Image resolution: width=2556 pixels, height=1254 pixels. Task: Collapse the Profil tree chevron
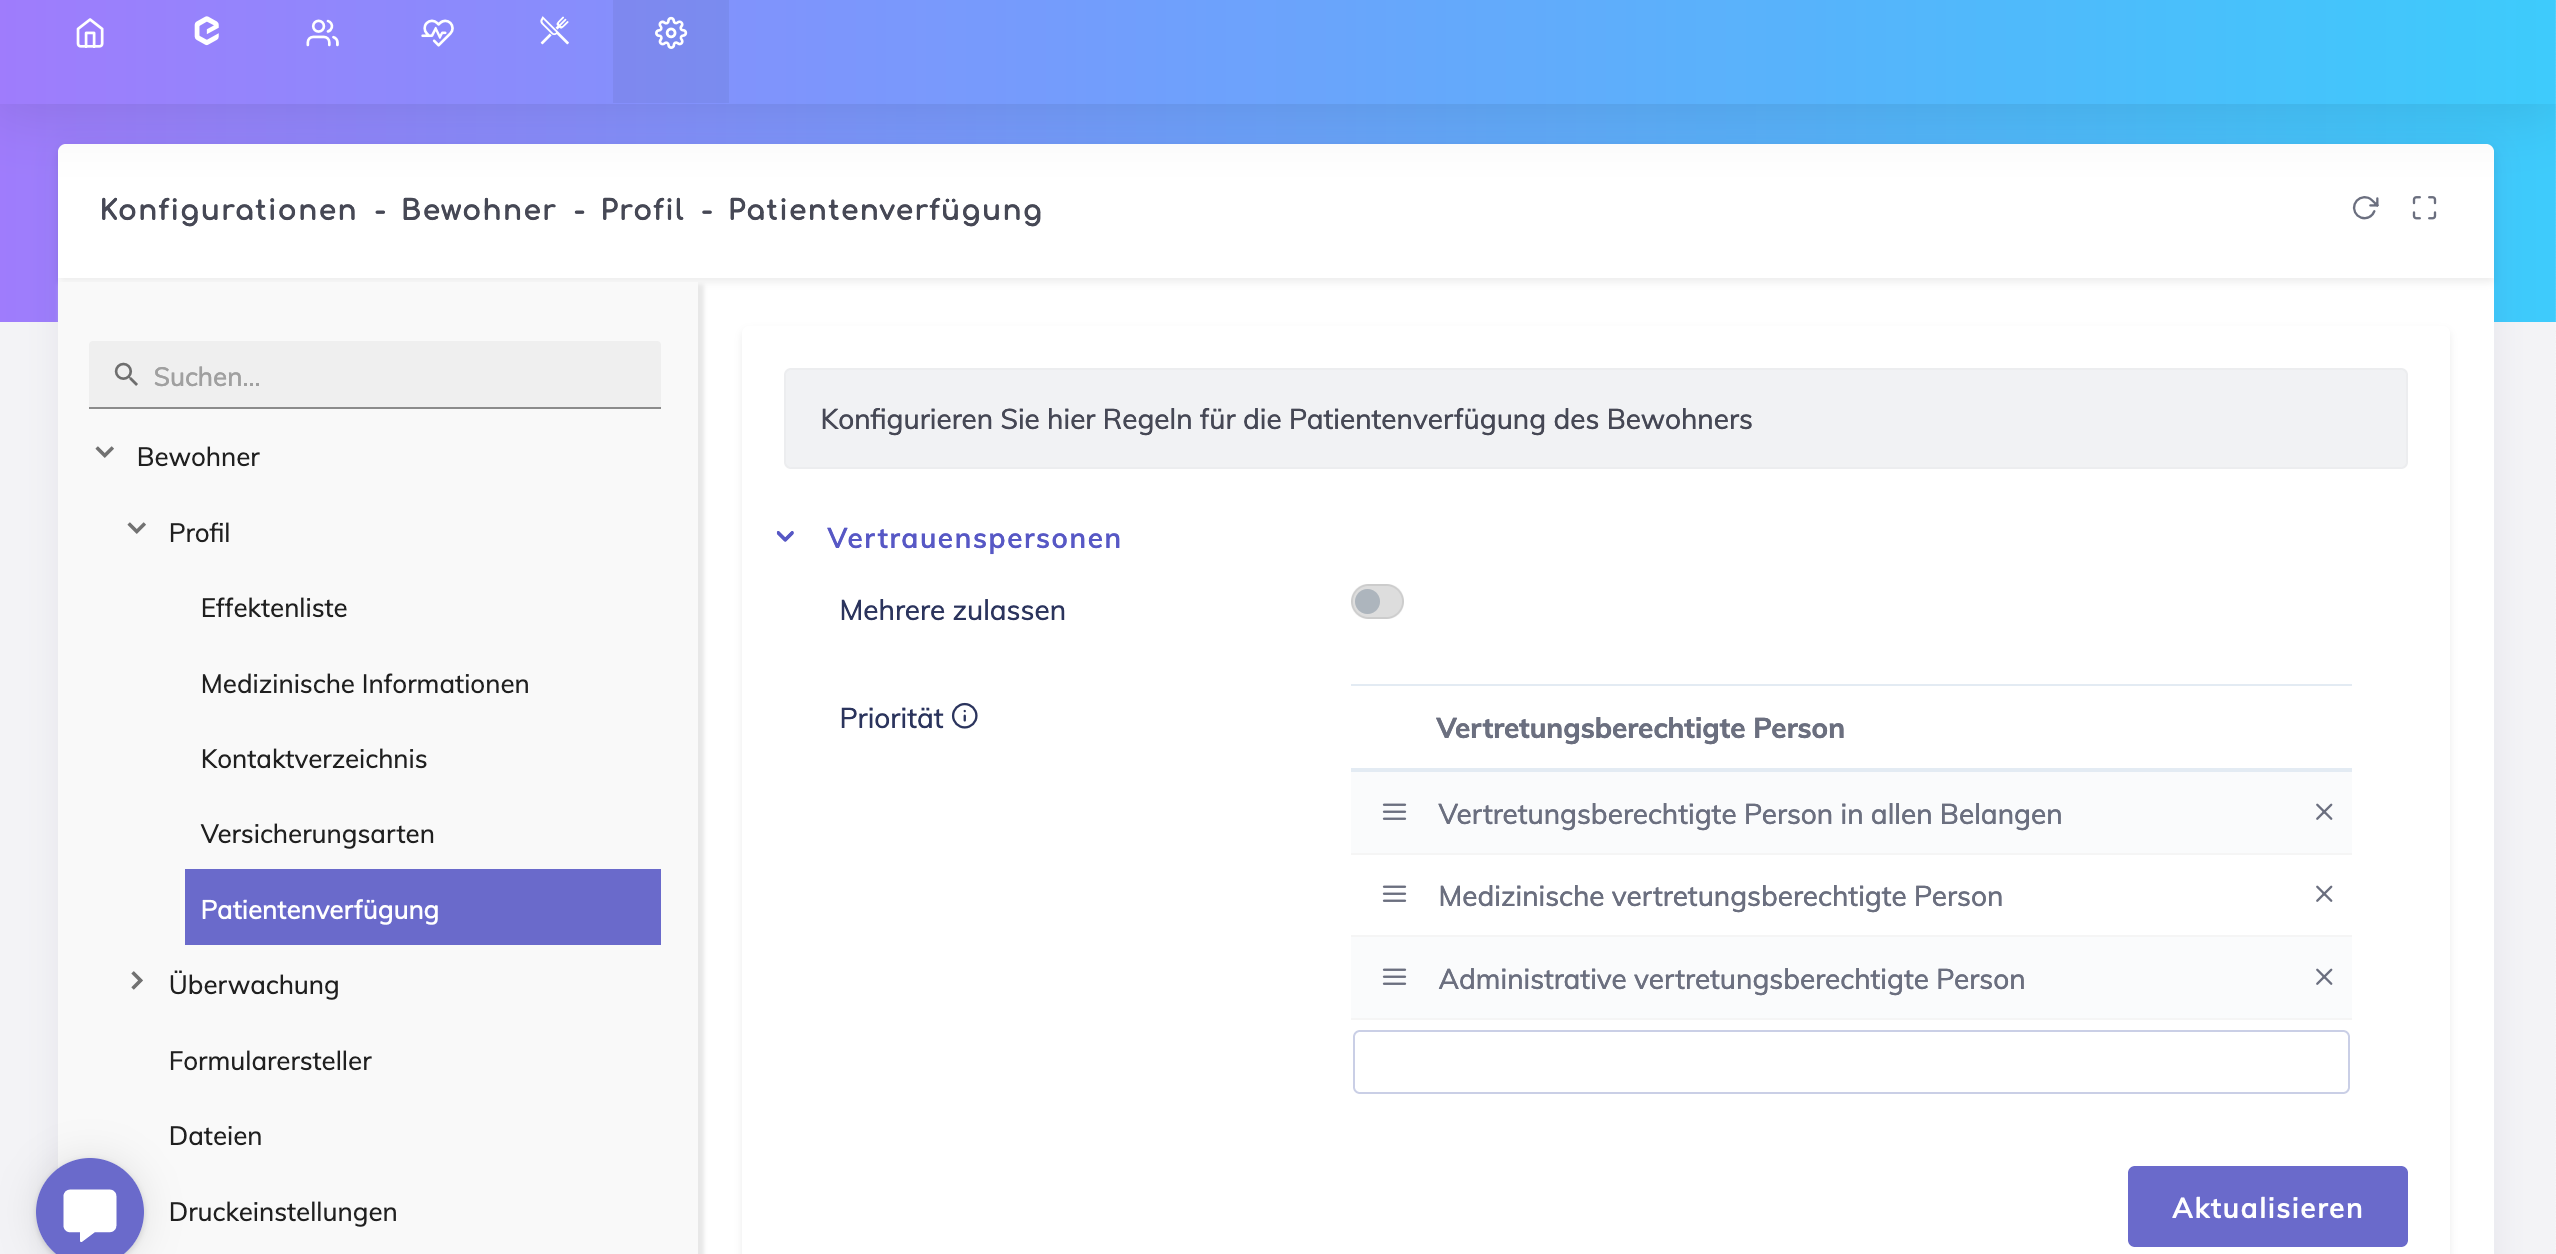click(137, 529)
